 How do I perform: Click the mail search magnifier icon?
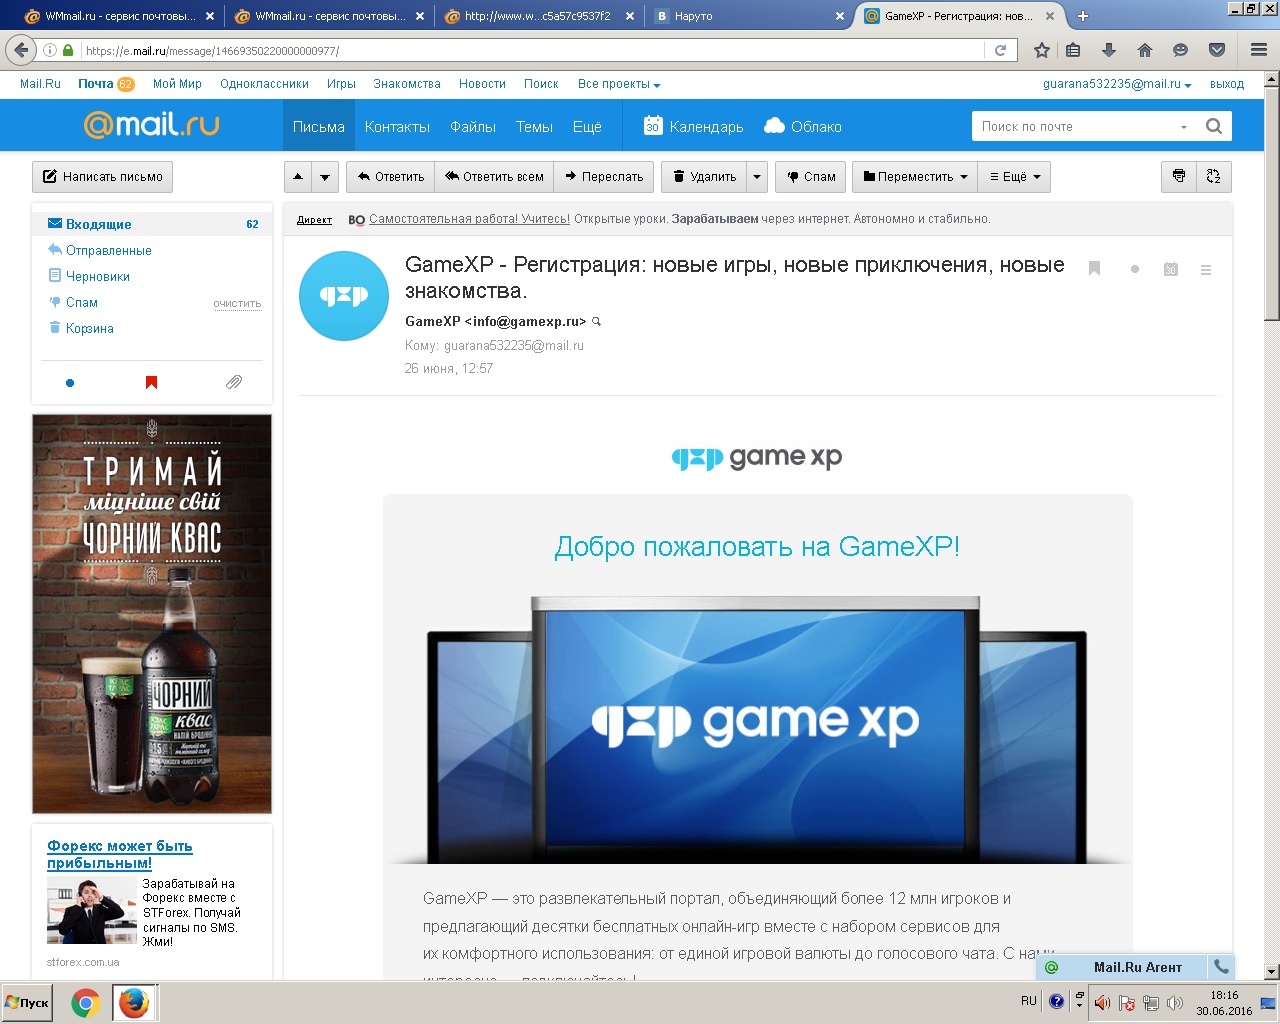pos(1214,126)
